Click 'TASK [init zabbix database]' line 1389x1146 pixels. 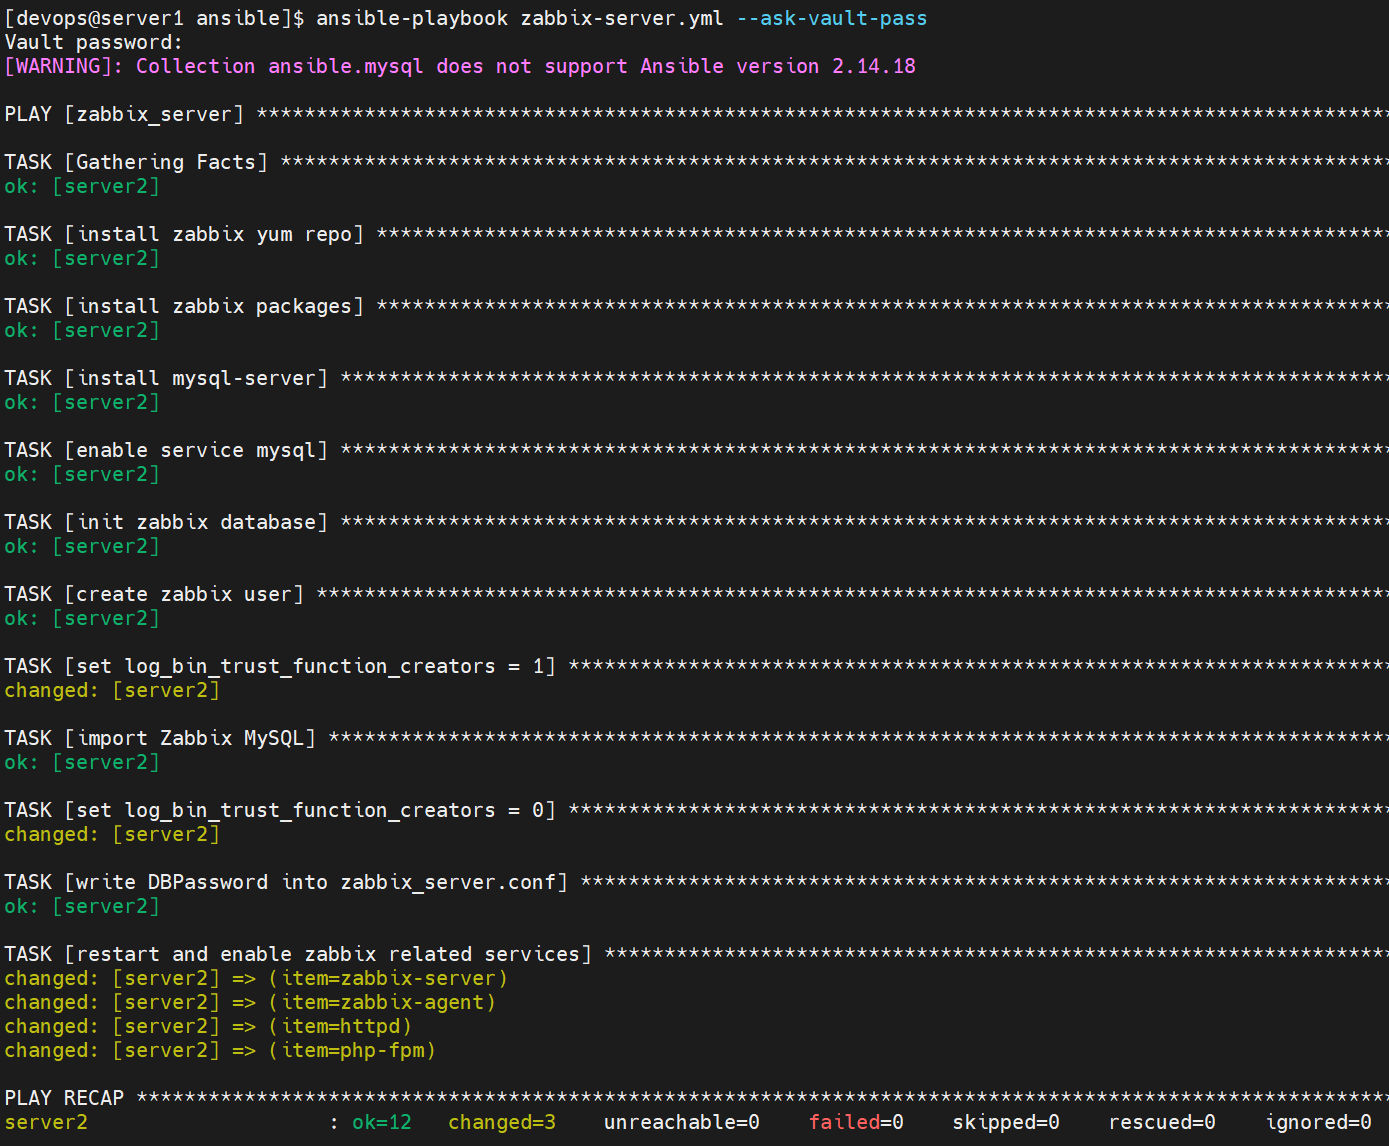coord(166,522)
